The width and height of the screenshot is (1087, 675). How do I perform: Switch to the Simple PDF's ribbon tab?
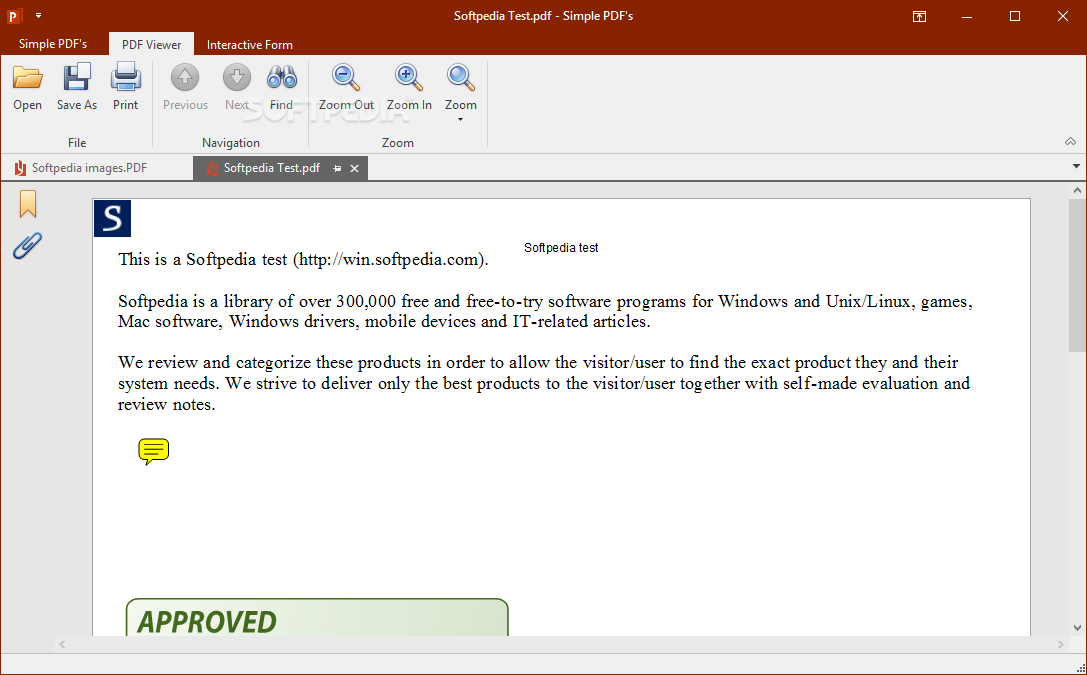click(x=53, y=44)
